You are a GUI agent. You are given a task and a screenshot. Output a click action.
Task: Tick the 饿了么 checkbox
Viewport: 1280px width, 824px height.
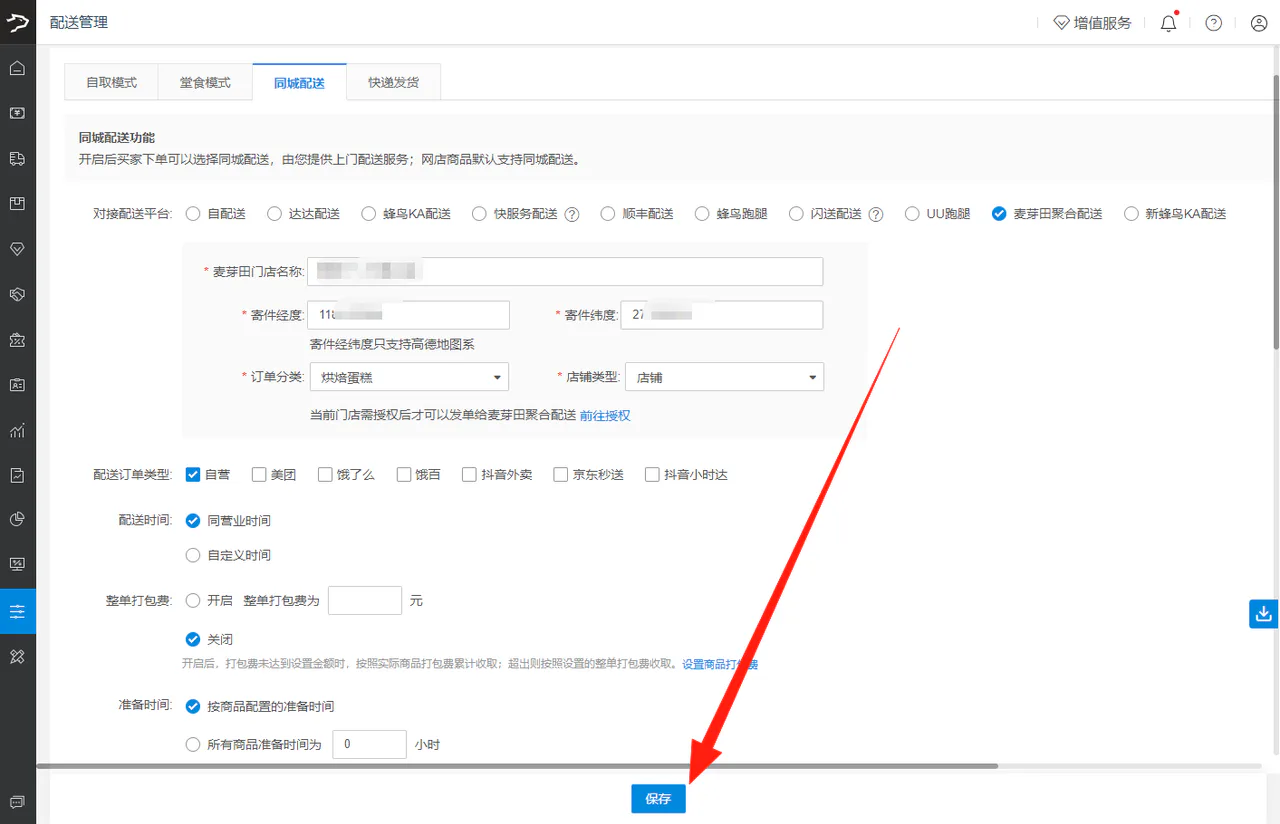[x=325, y=475]
